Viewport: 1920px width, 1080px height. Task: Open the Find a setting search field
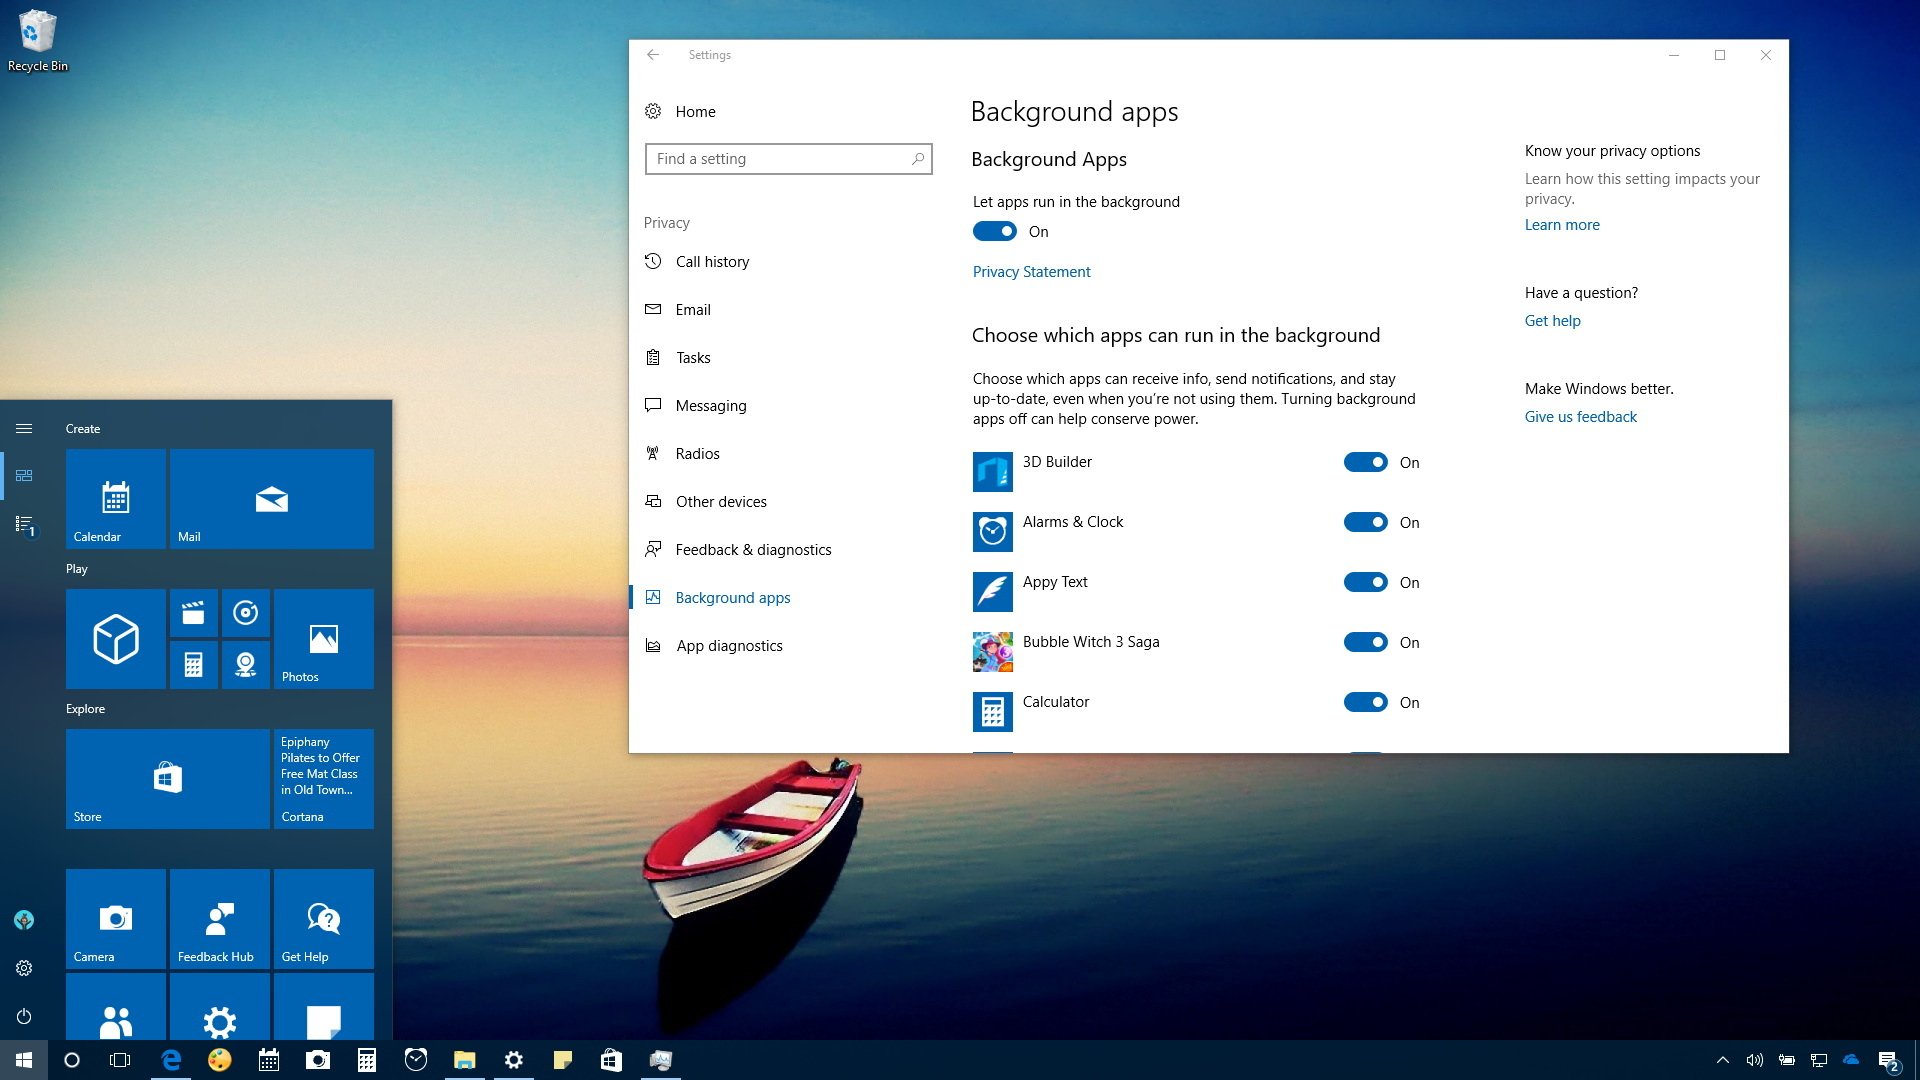tap(787, 158)
